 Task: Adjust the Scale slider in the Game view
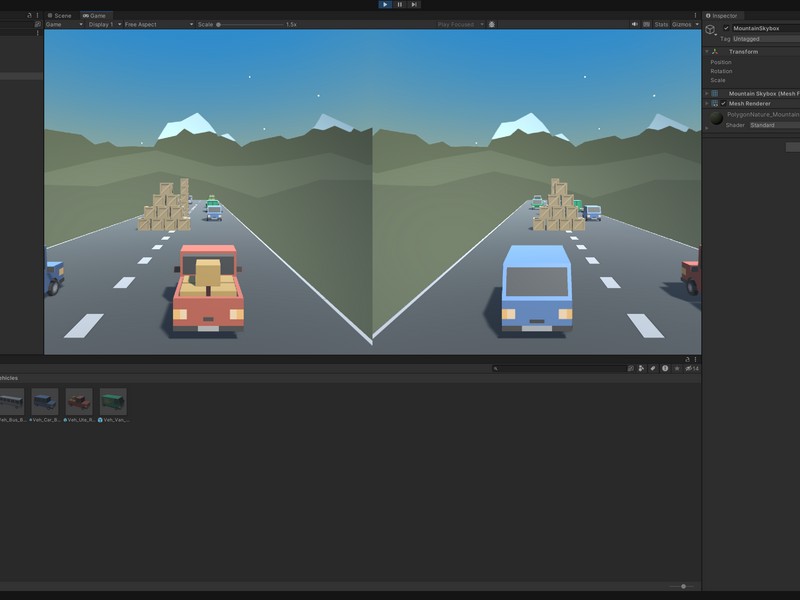pyautogui.click(x=250, y=24)
